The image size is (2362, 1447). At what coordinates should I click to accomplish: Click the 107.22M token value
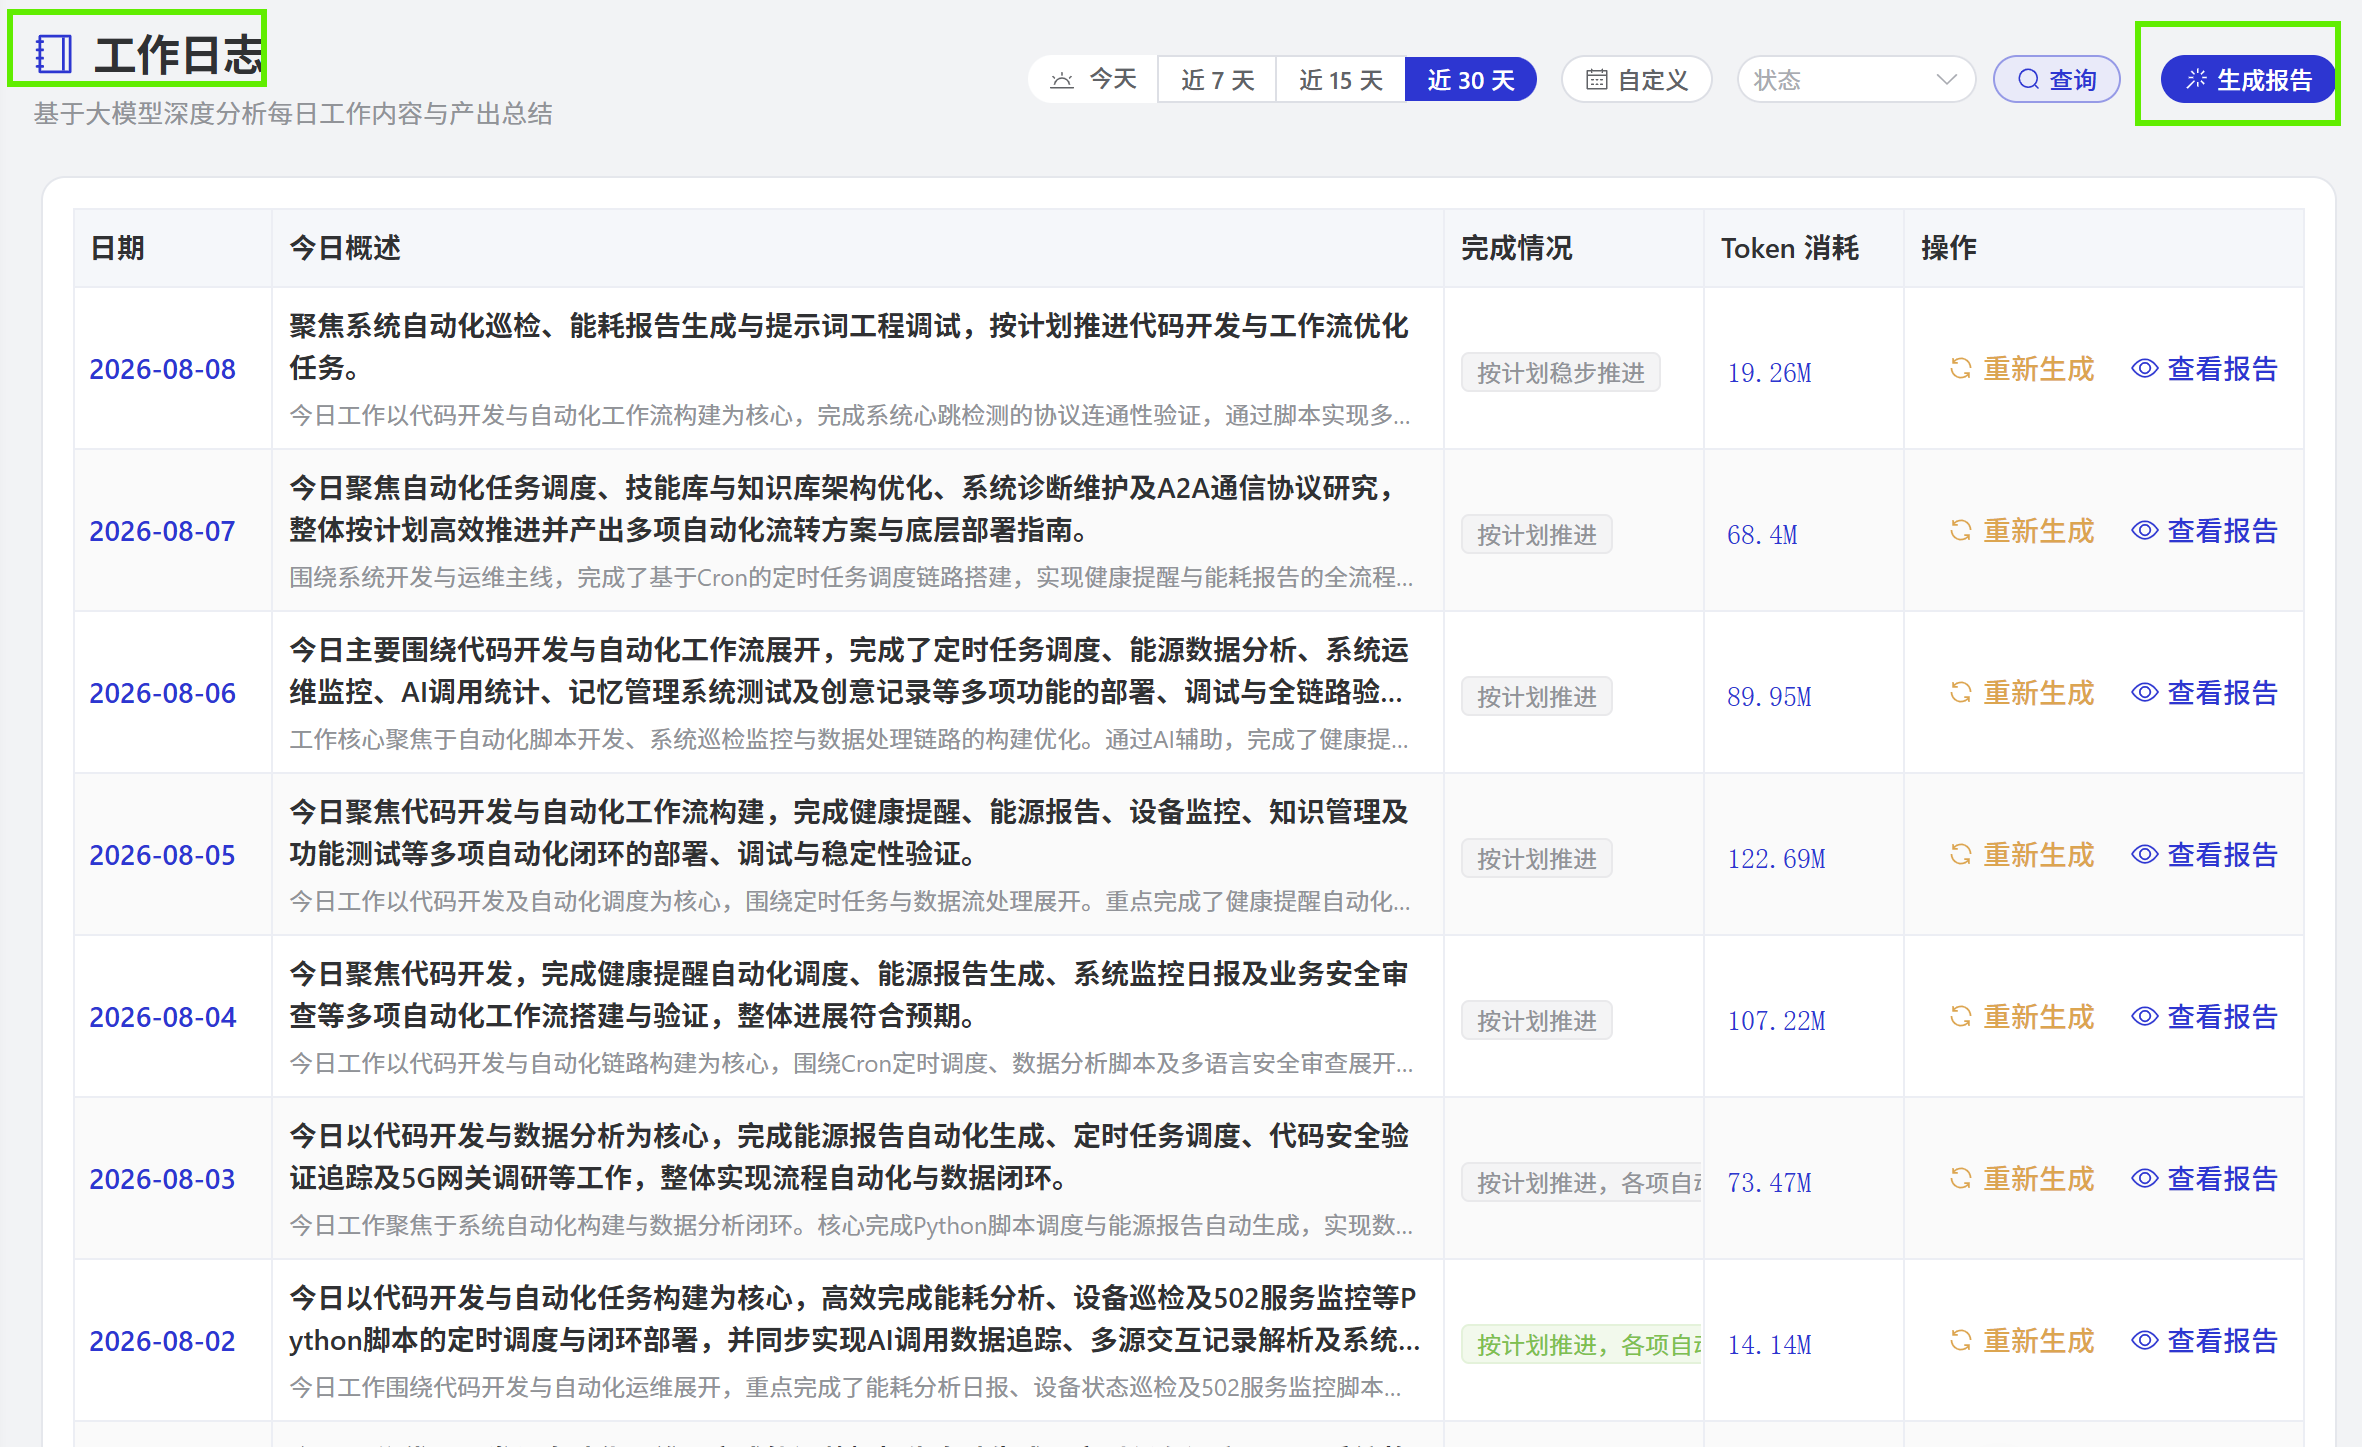(x=1777, y=1021)
